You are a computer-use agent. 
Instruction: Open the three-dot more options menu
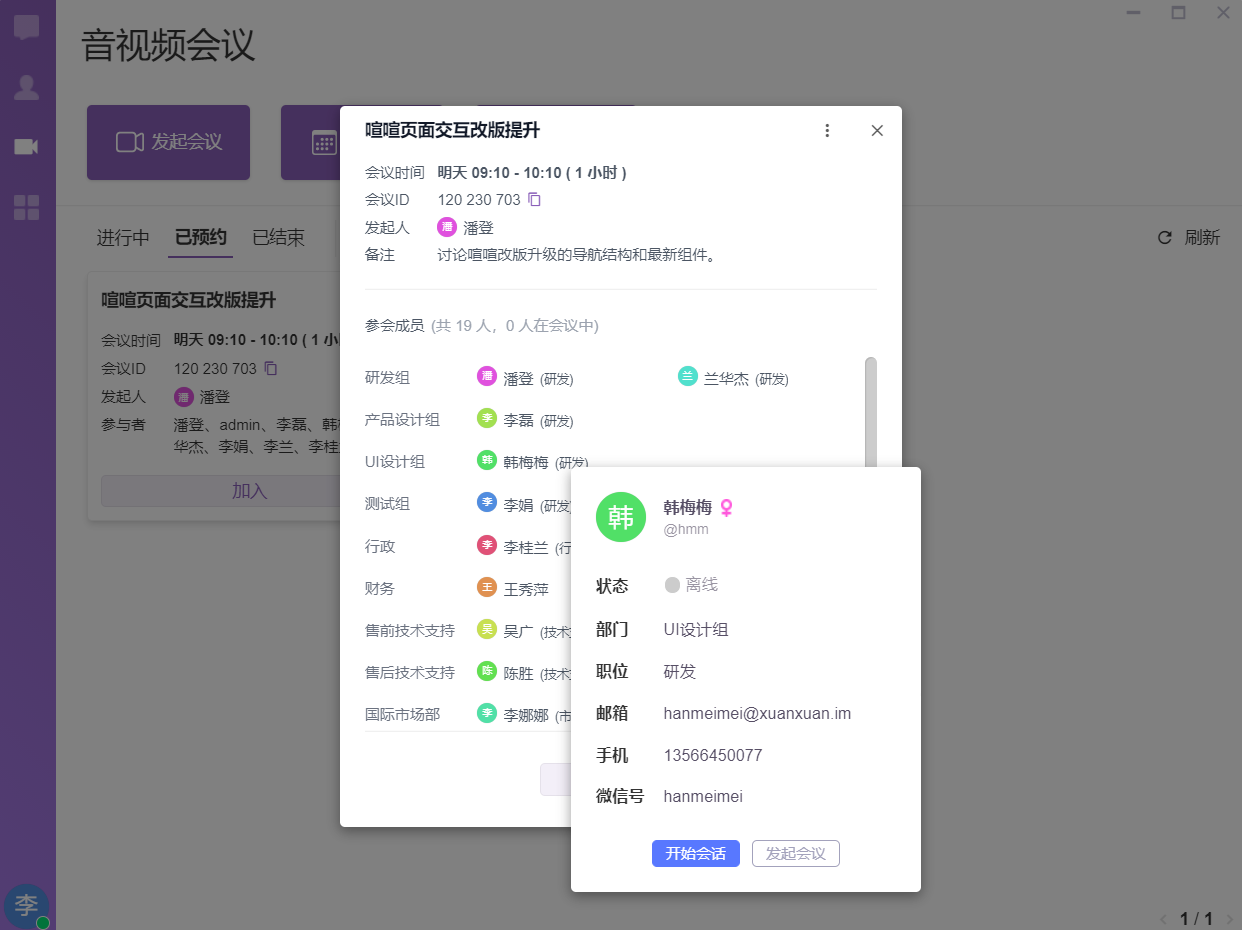(x=827, y=131)
